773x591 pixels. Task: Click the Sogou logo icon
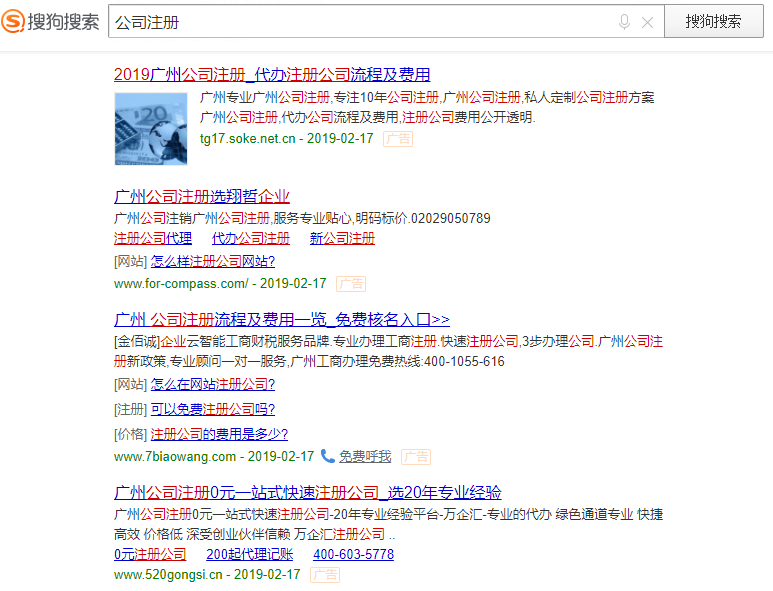[x=14, y=21]
